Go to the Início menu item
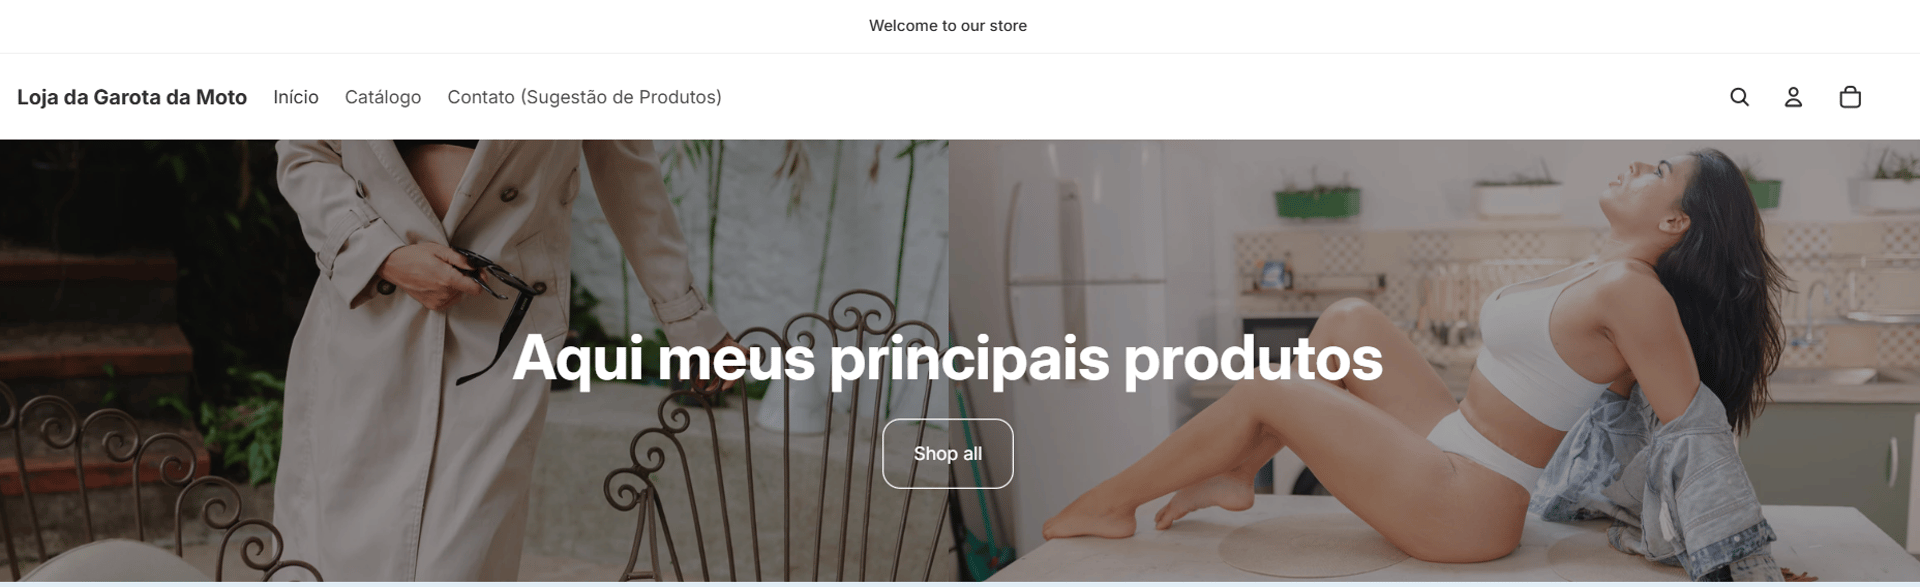This screenshot has width=1920, height=587. point(296,97)
